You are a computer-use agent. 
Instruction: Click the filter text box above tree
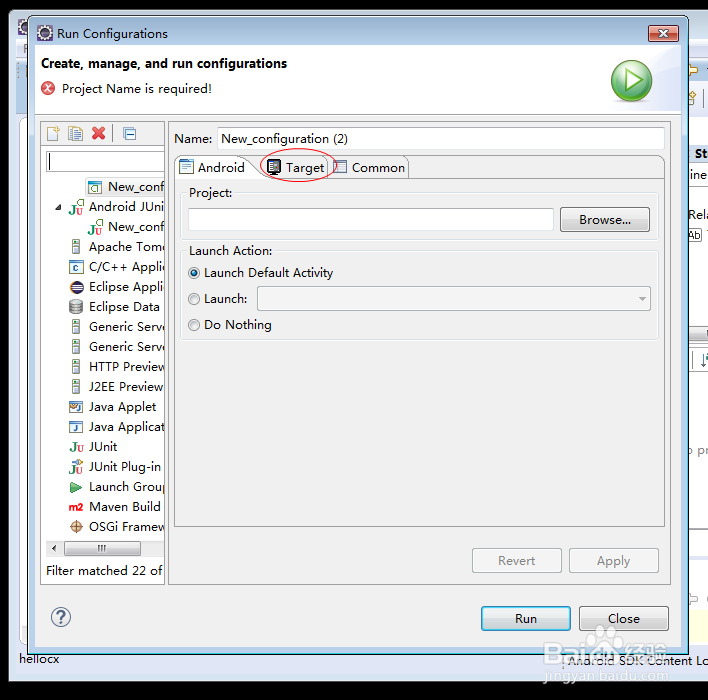106,162
